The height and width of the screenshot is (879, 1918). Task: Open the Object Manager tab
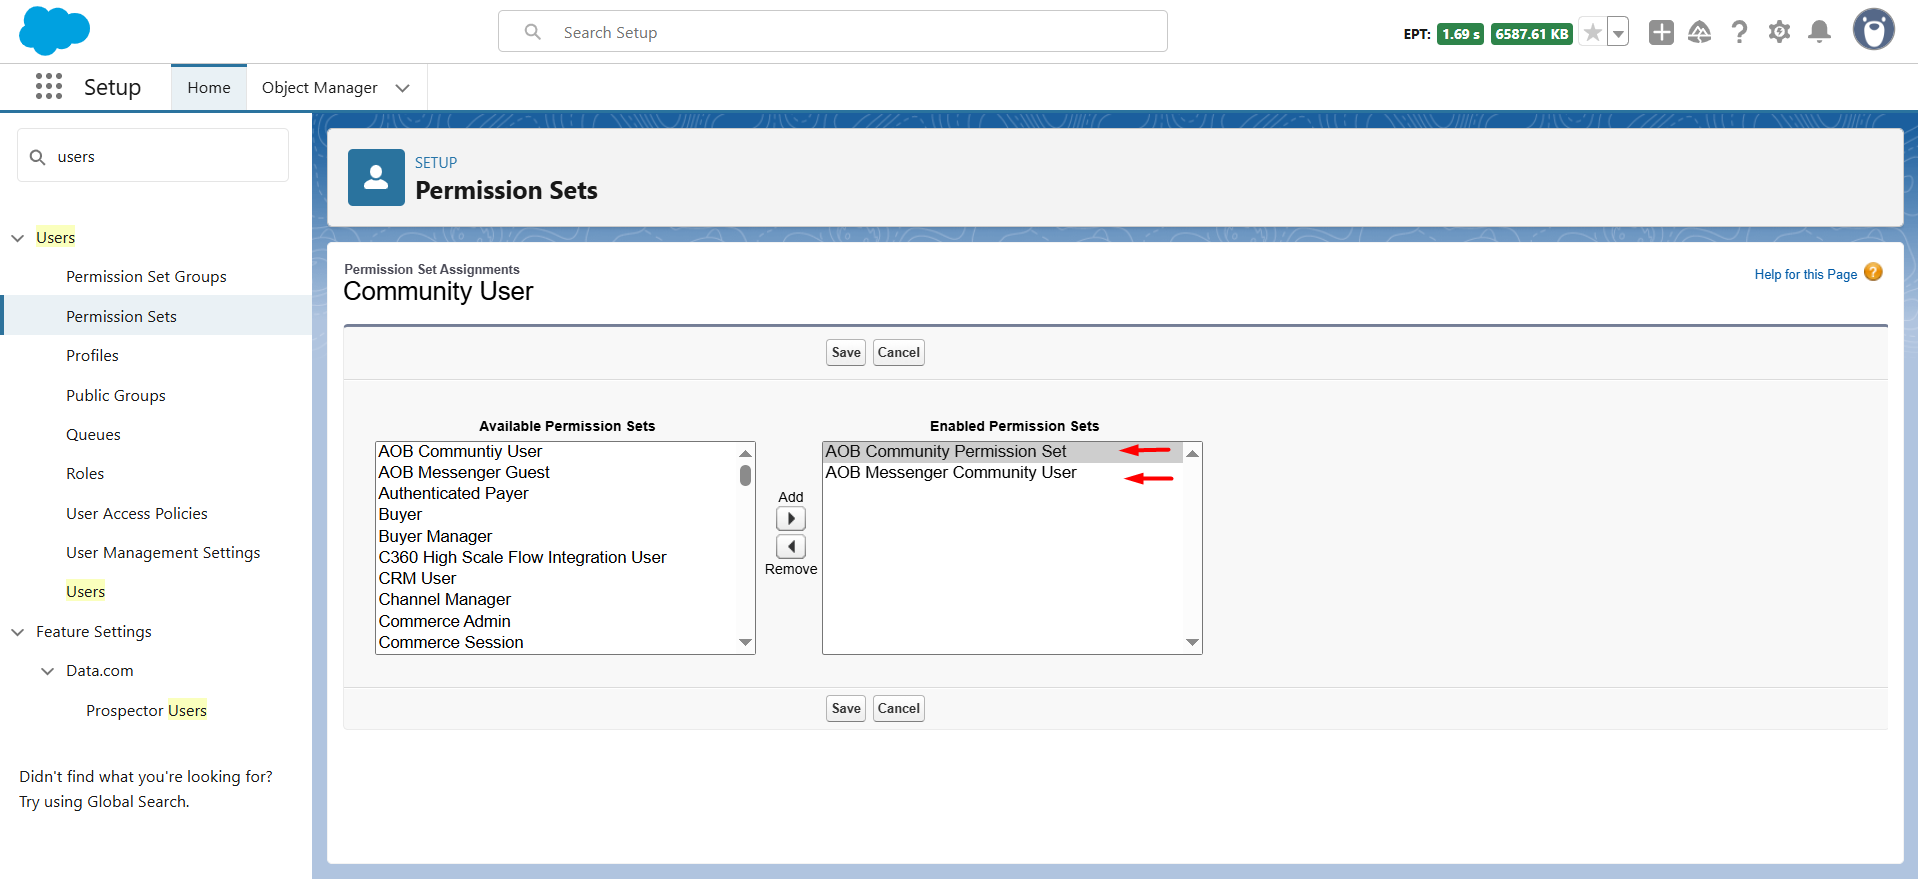(x=320, y=88)
